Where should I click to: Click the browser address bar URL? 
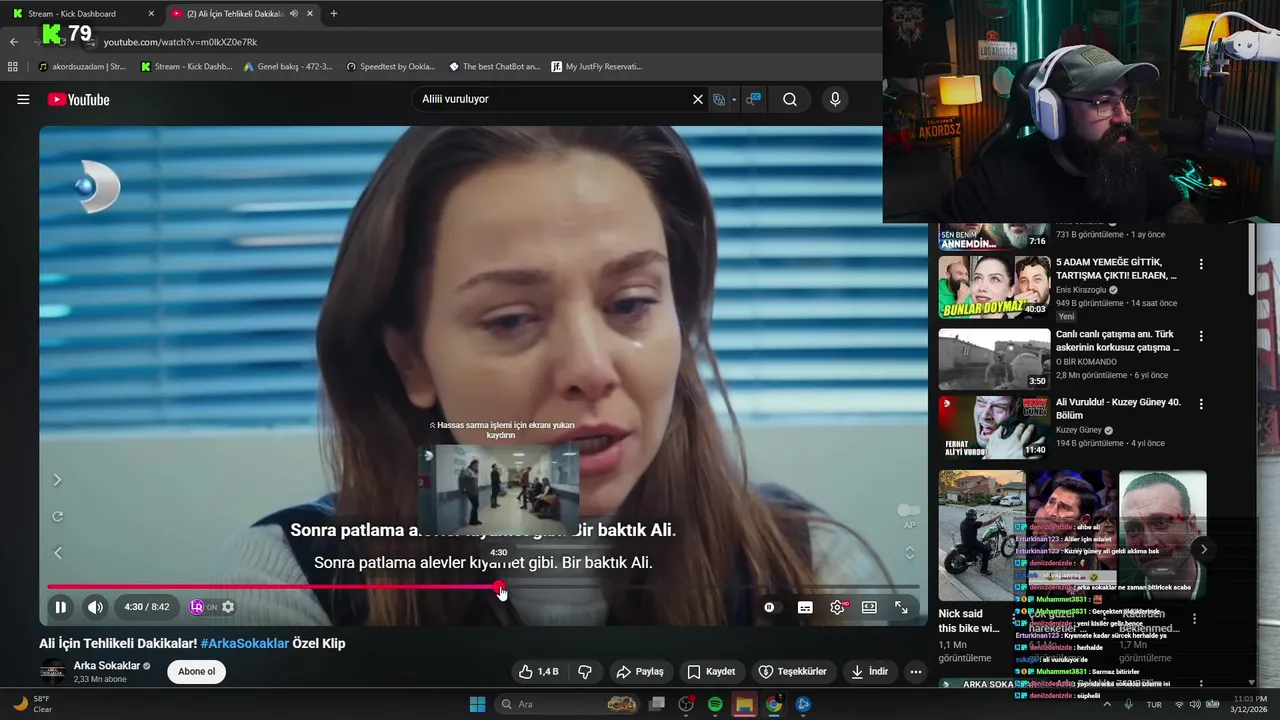click(180, 42)
